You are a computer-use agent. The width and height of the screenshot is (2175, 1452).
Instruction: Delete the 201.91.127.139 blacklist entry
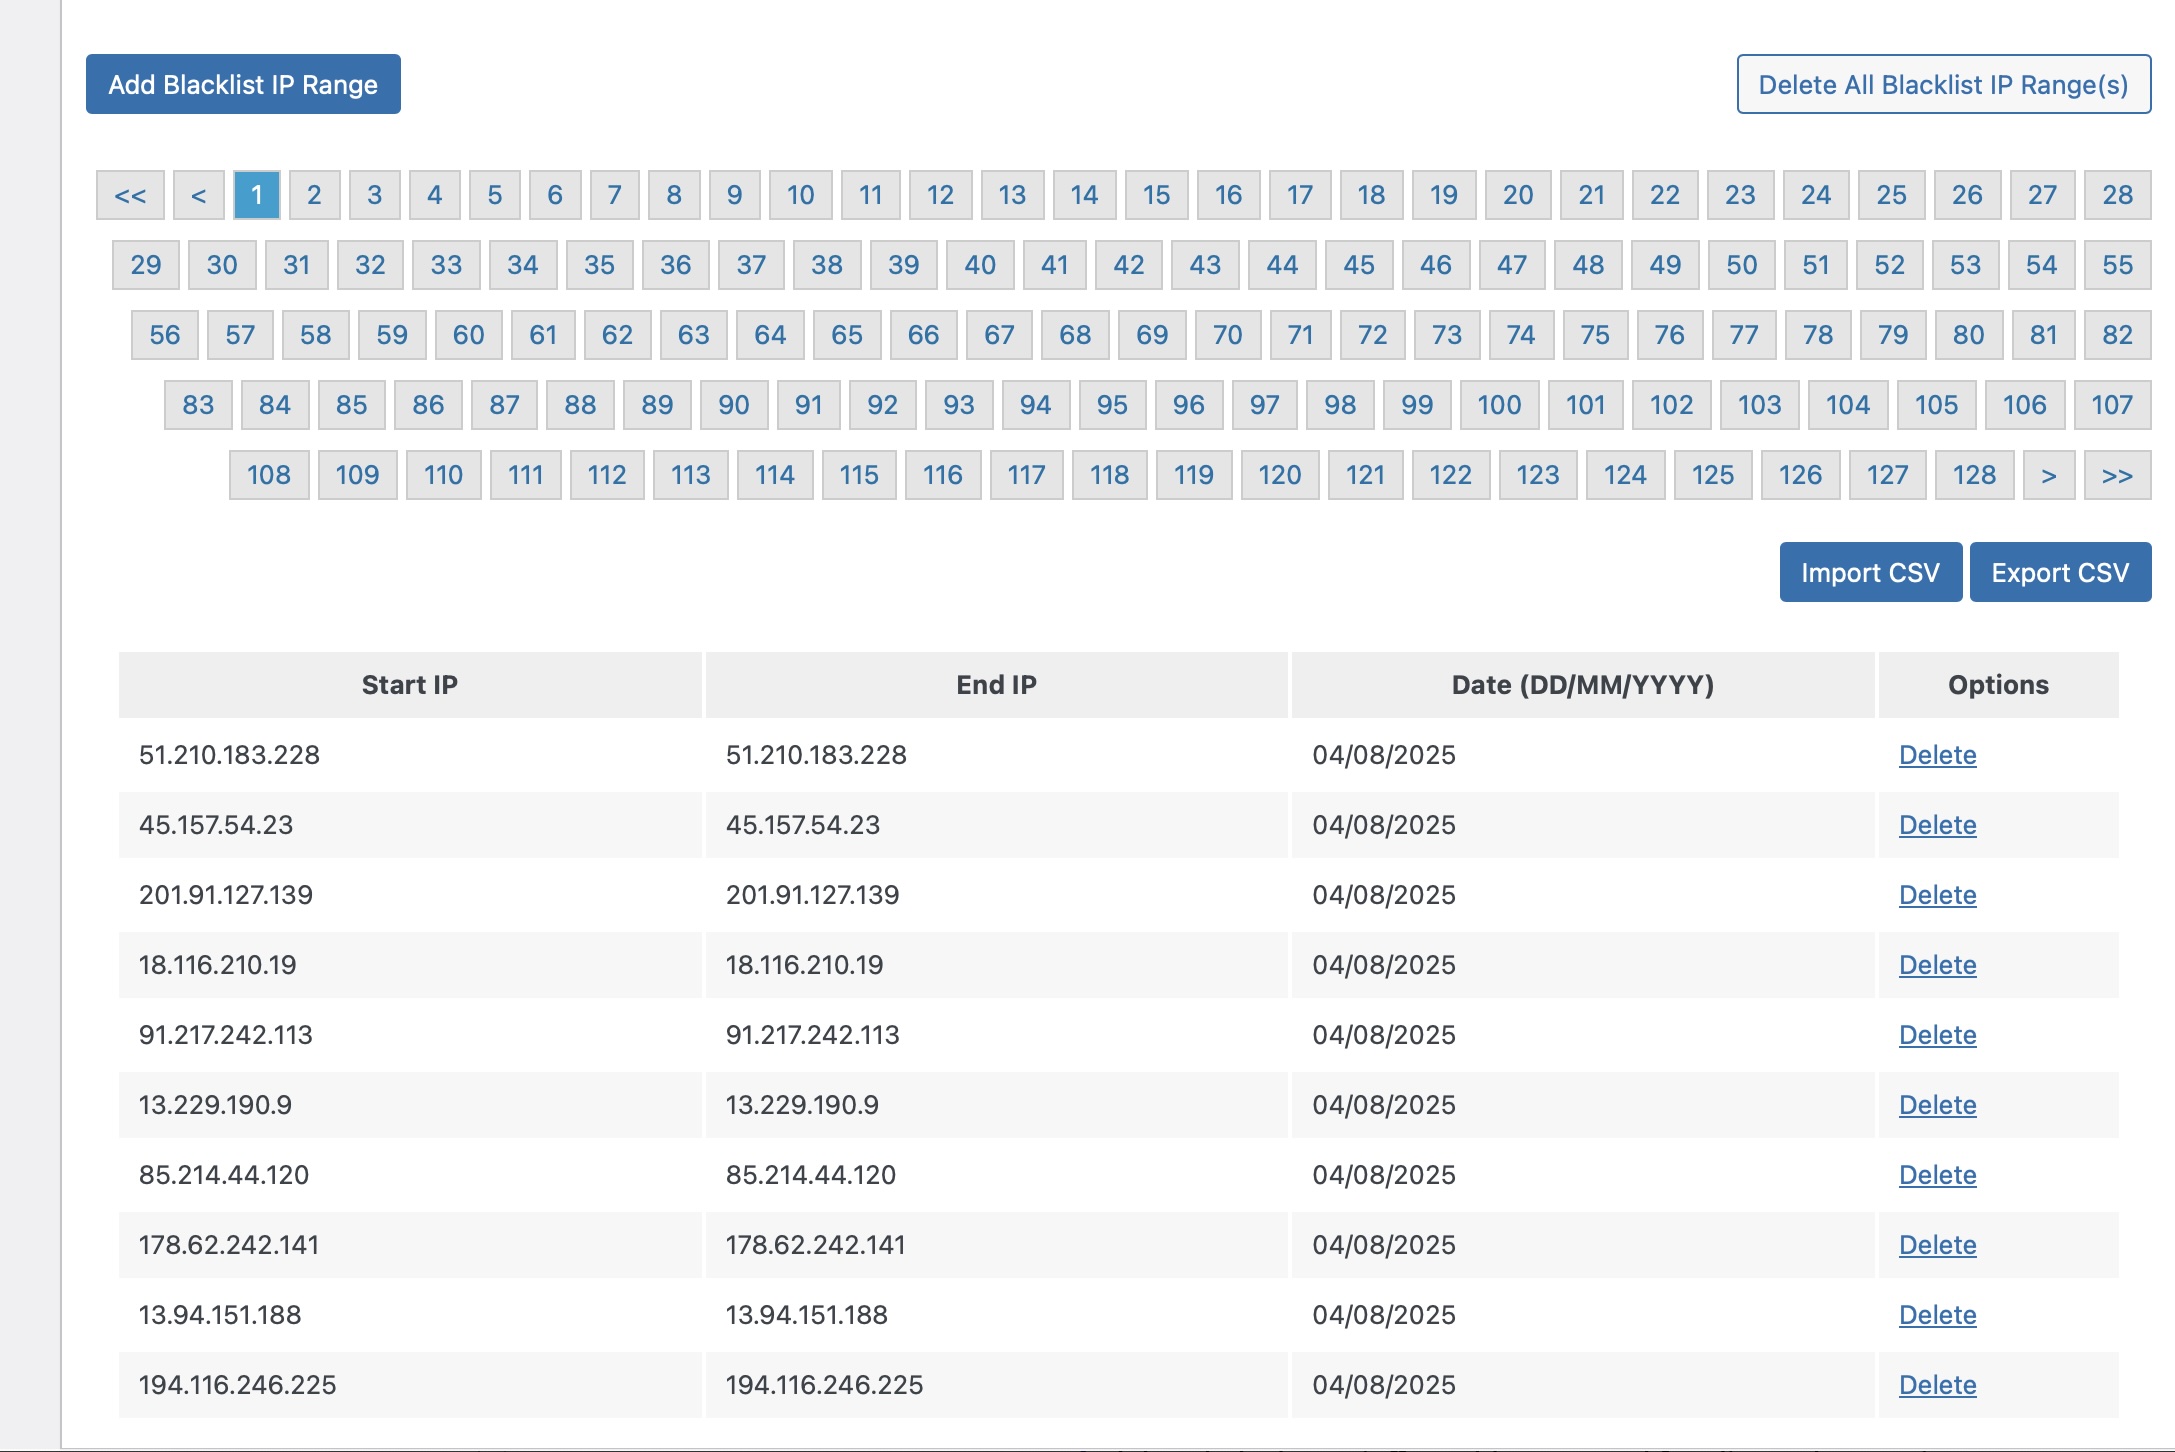pyautogui.click(x=1937, y=895)
